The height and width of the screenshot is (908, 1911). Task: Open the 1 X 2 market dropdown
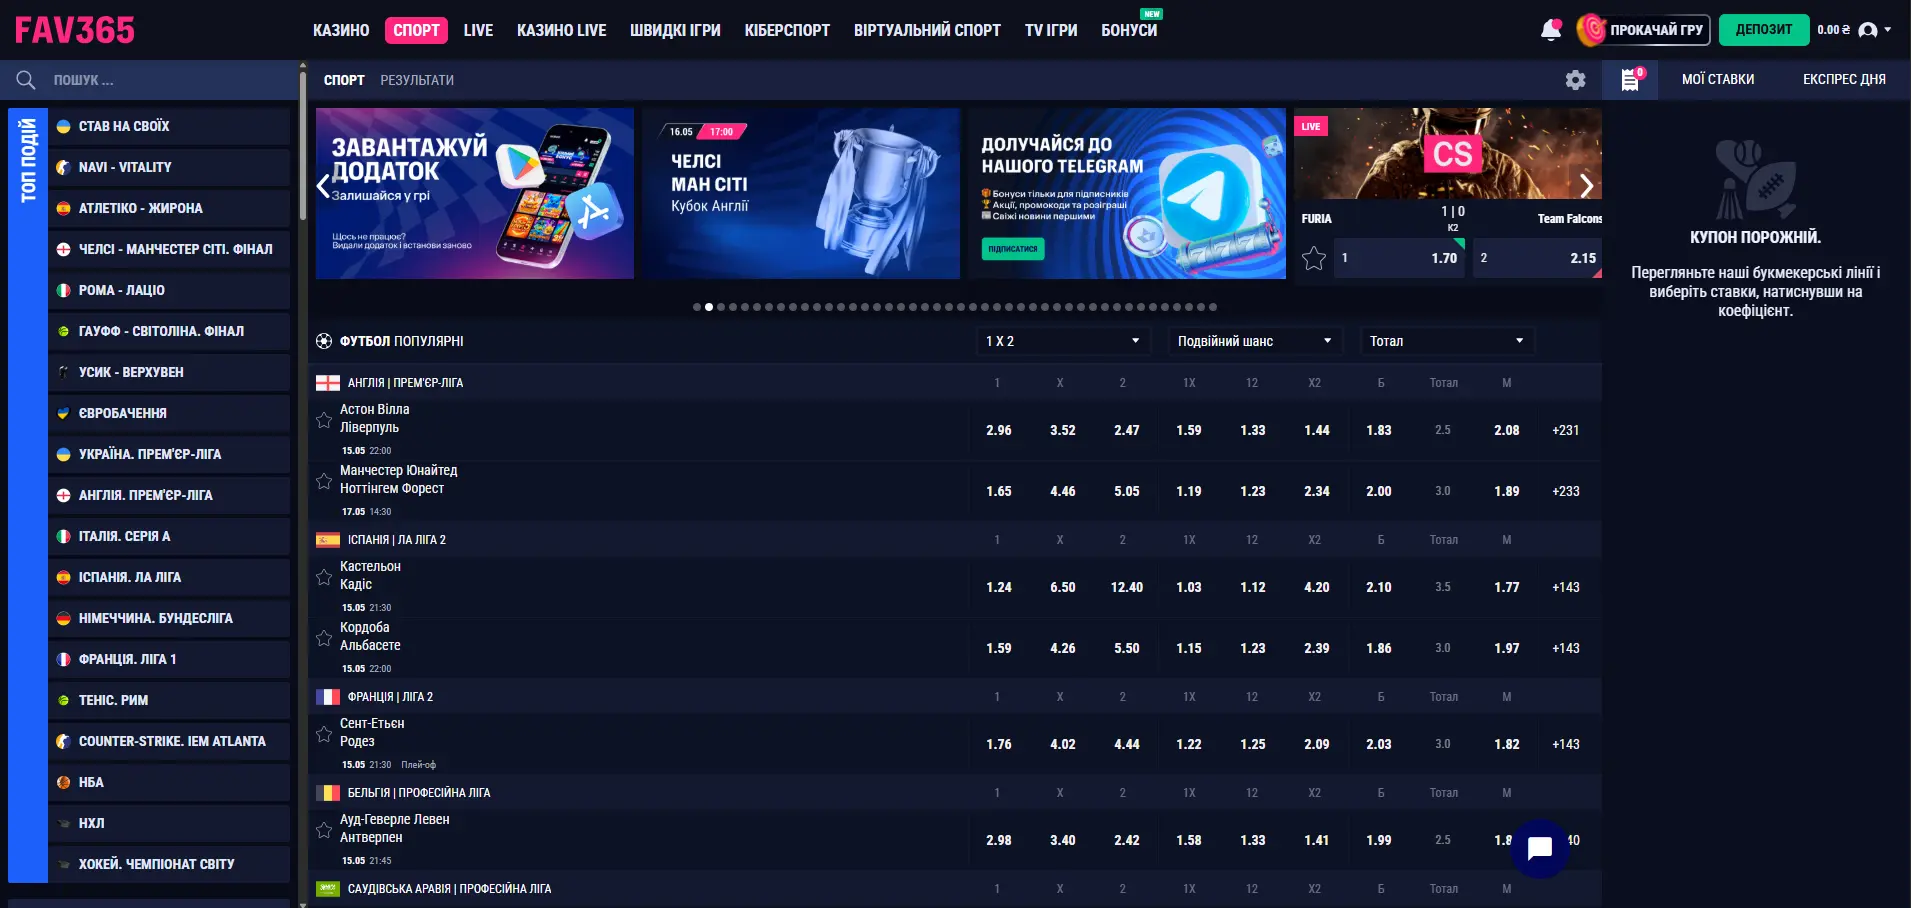click(1062, 341)
